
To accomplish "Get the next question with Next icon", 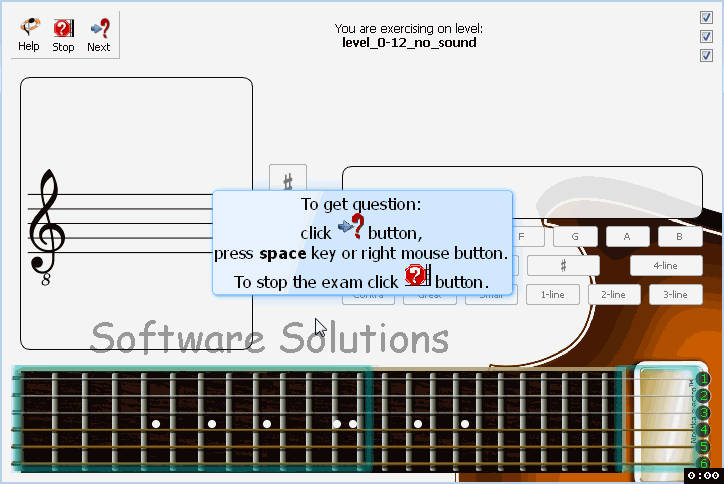I will [98, 34].
